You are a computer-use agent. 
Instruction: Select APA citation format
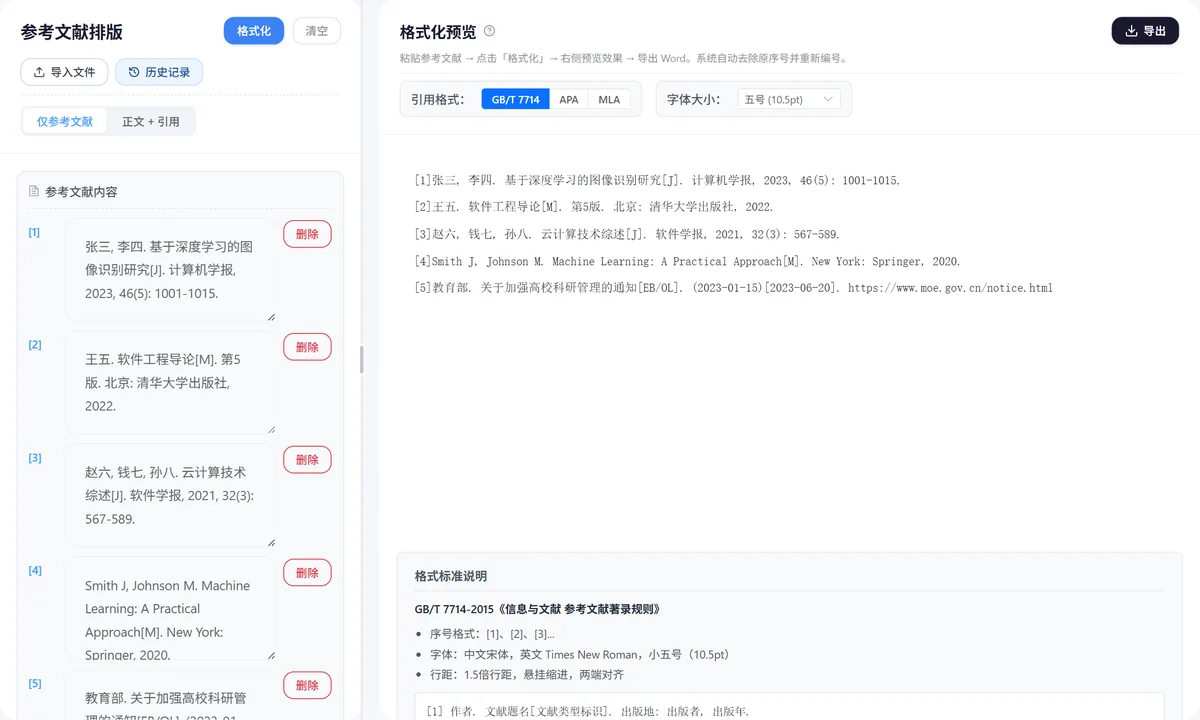569,100
